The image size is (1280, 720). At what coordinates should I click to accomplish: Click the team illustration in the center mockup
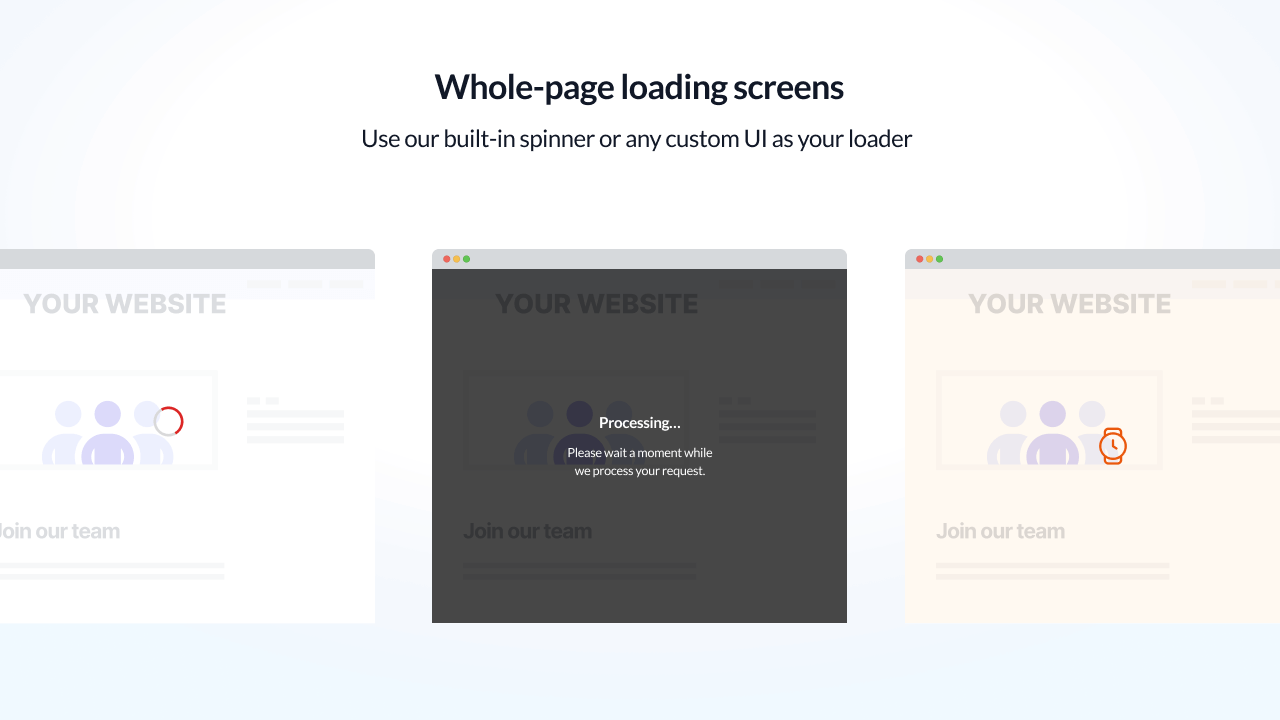576,430
